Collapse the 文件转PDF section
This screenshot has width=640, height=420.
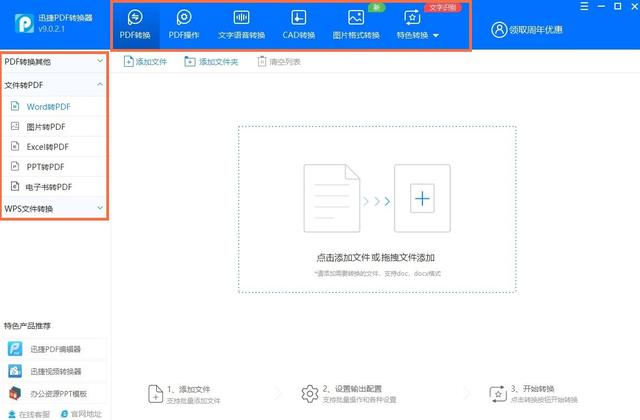pos(54,85)
